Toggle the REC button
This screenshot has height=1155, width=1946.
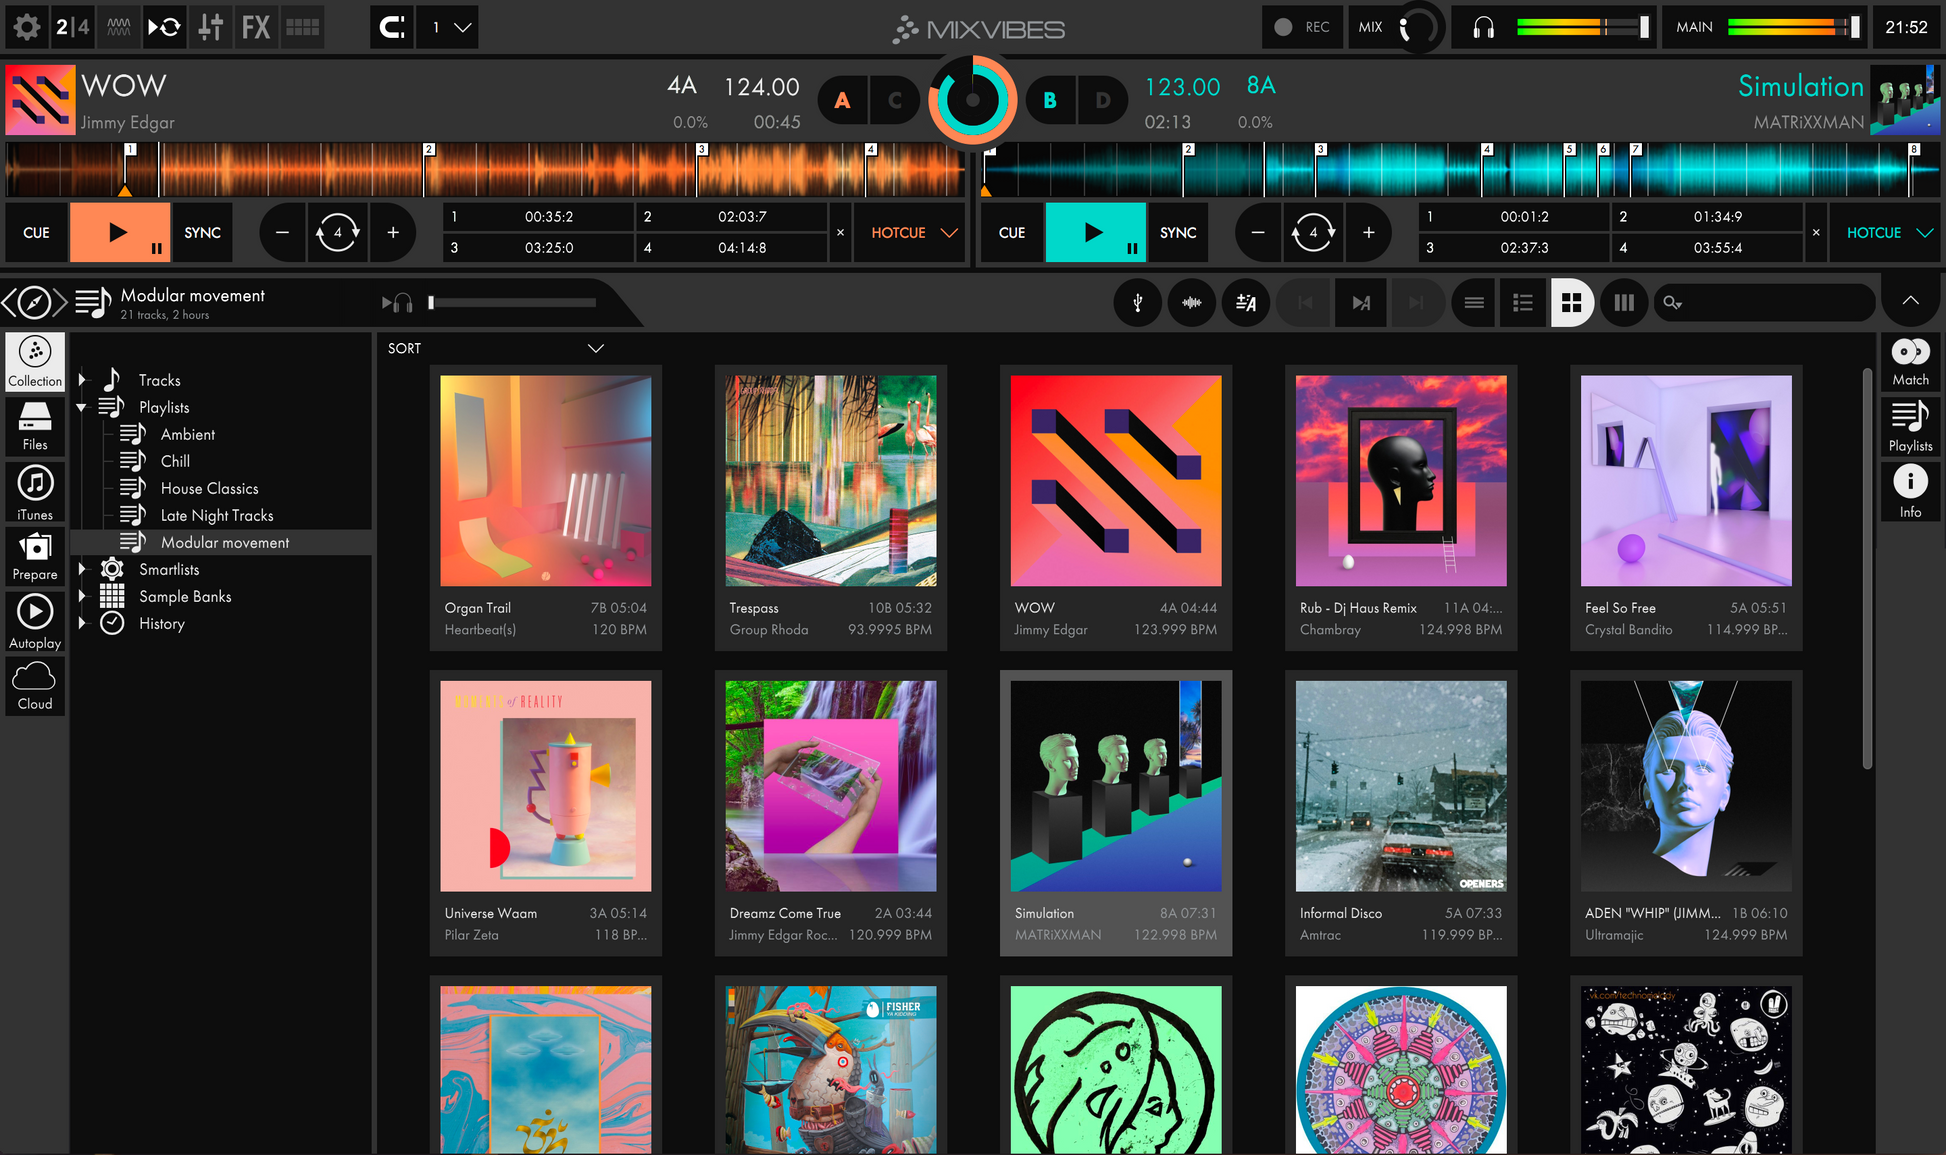(1302, 27)
